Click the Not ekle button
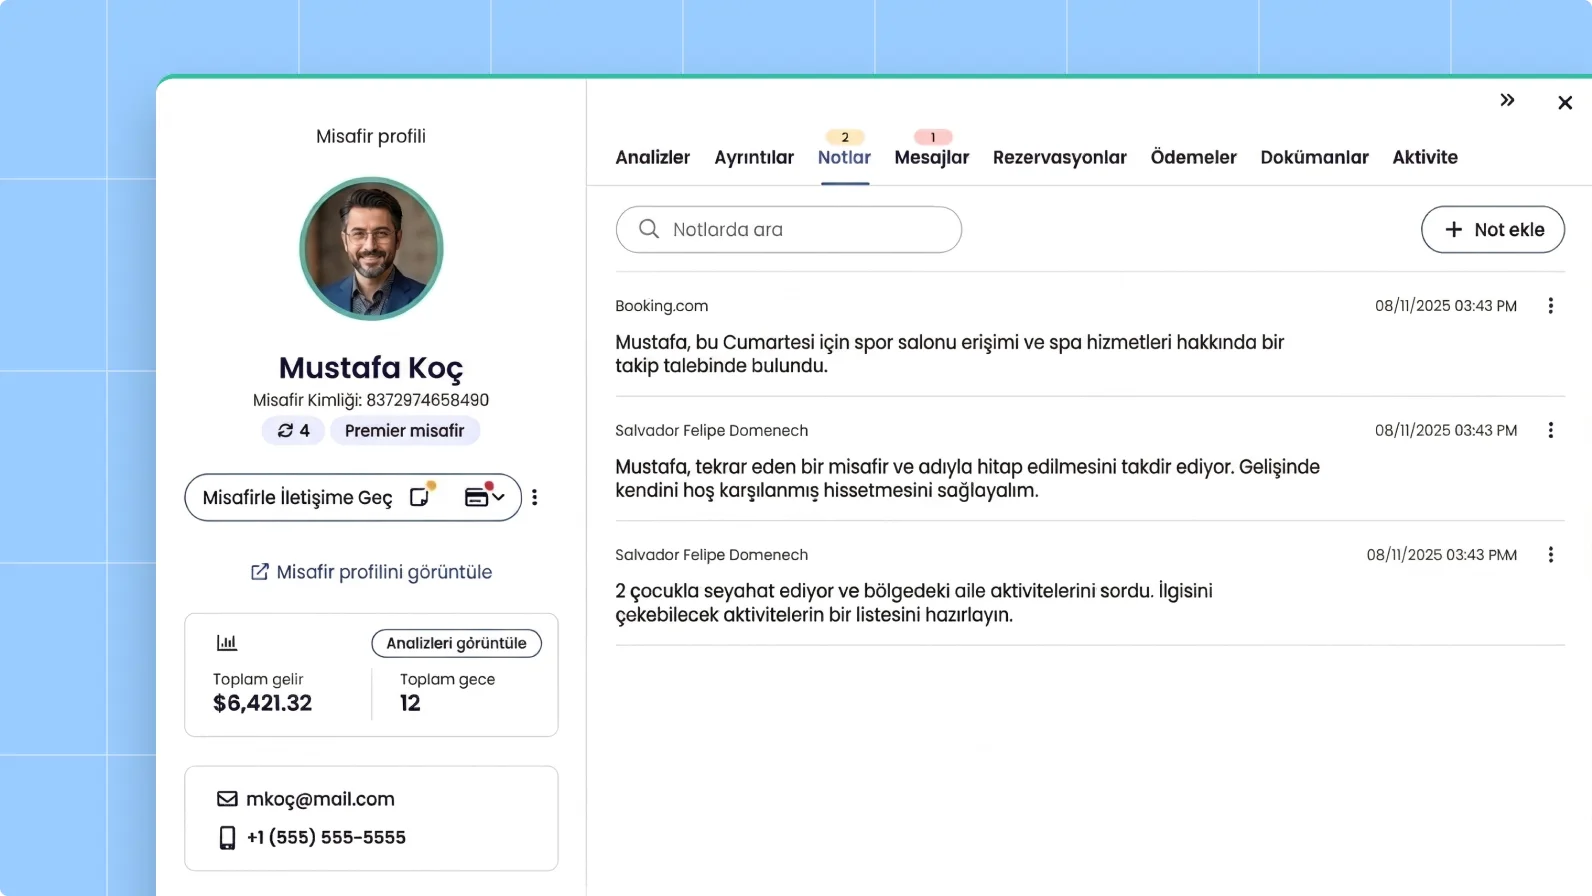This screenshot has width=1592, height=896. (1493, 230)
